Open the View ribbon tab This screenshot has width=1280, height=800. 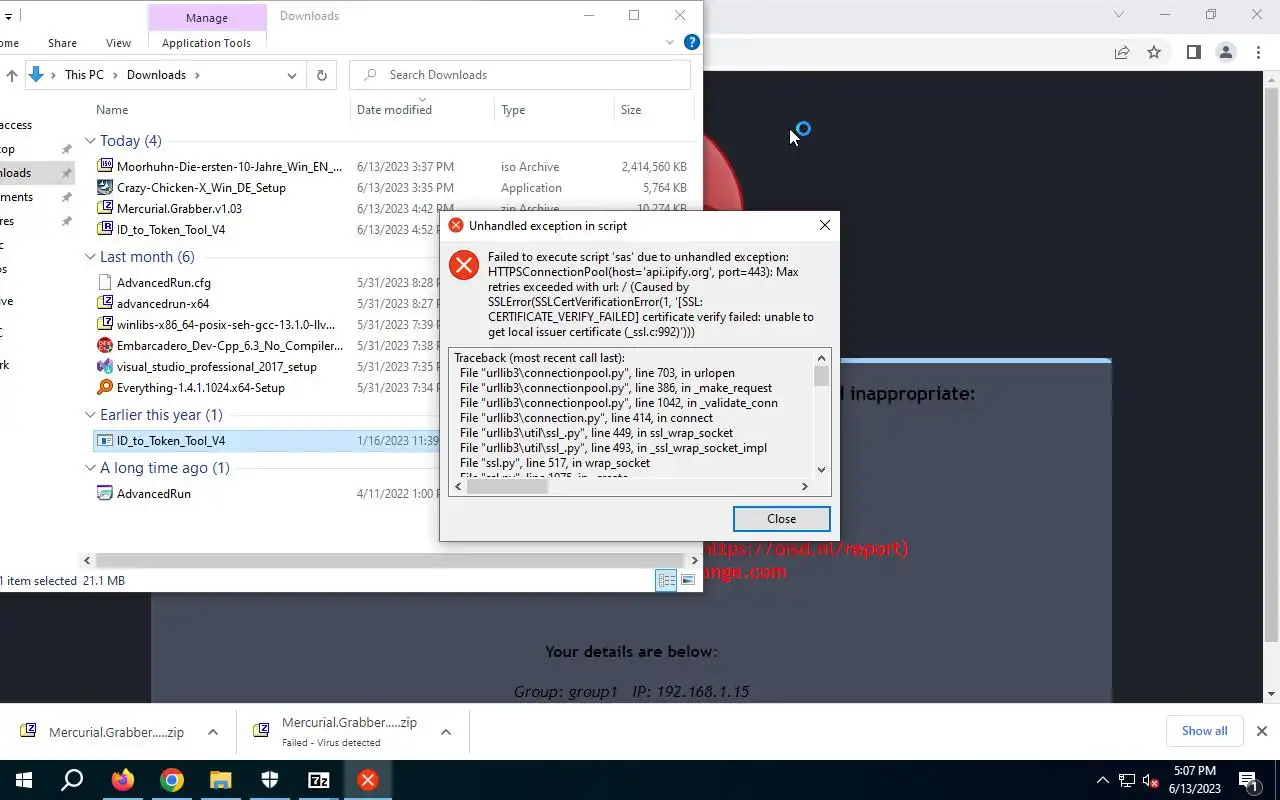click(x=118, y=43)
